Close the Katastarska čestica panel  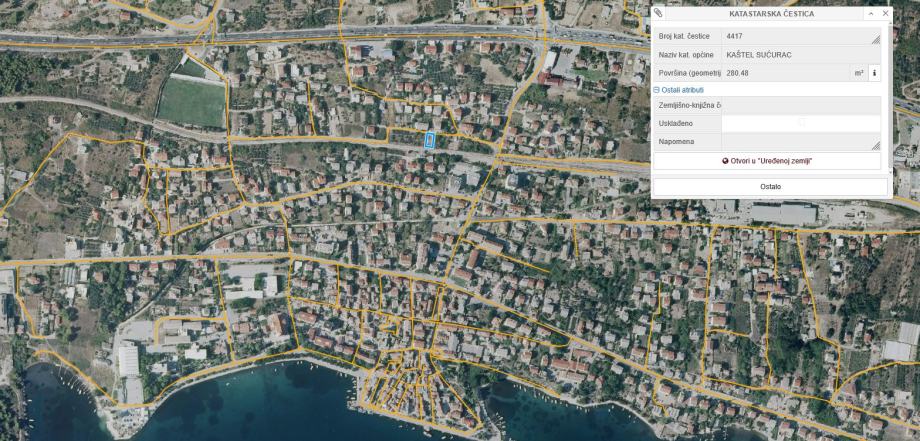(x=885, y=13)
